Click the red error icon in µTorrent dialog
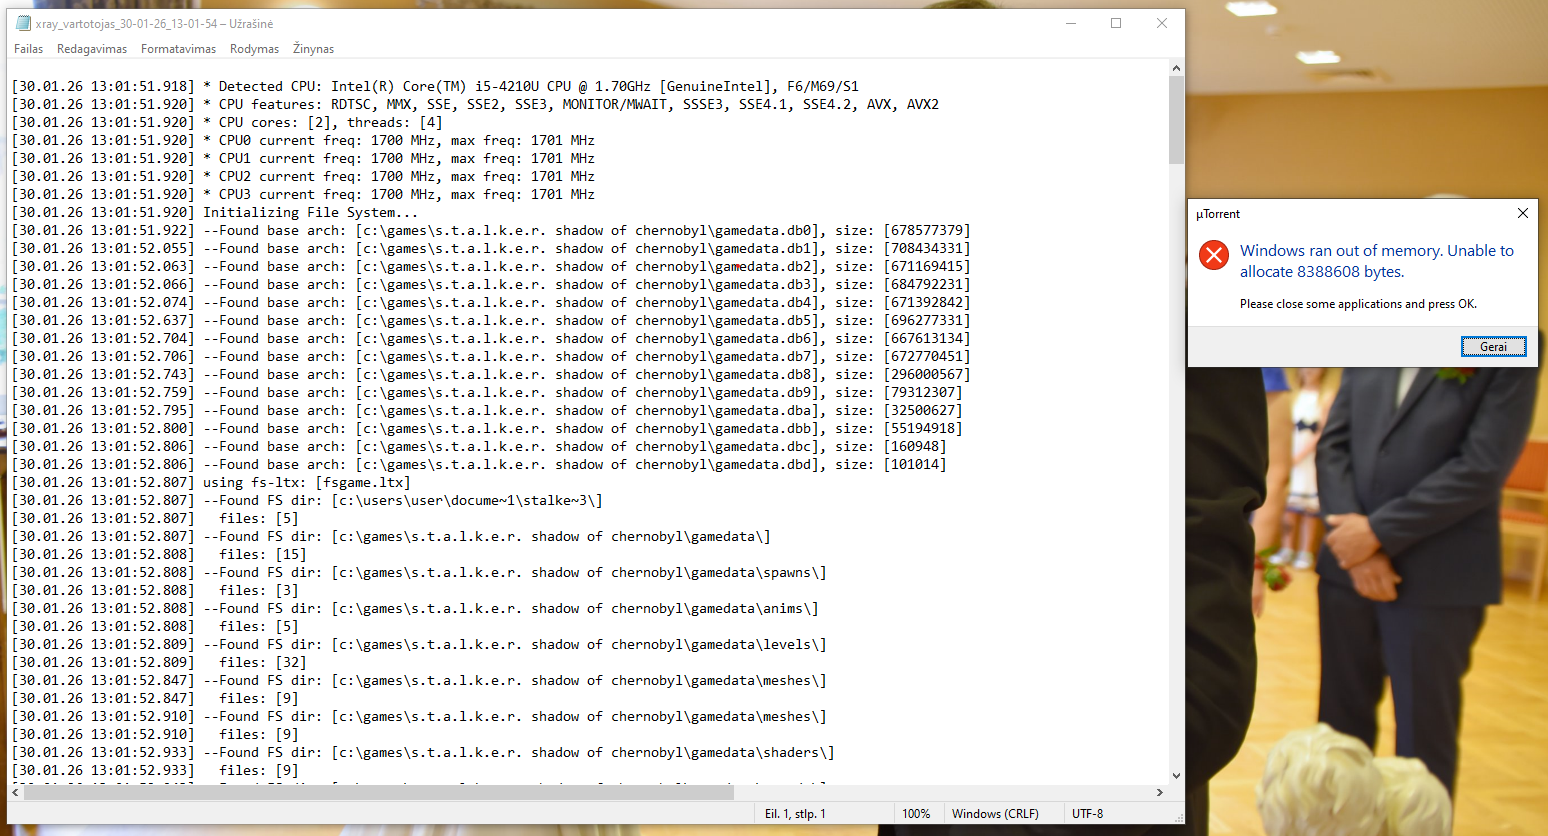The image size is (1548, 836). pyautogui.click(x=1214, y=255)
